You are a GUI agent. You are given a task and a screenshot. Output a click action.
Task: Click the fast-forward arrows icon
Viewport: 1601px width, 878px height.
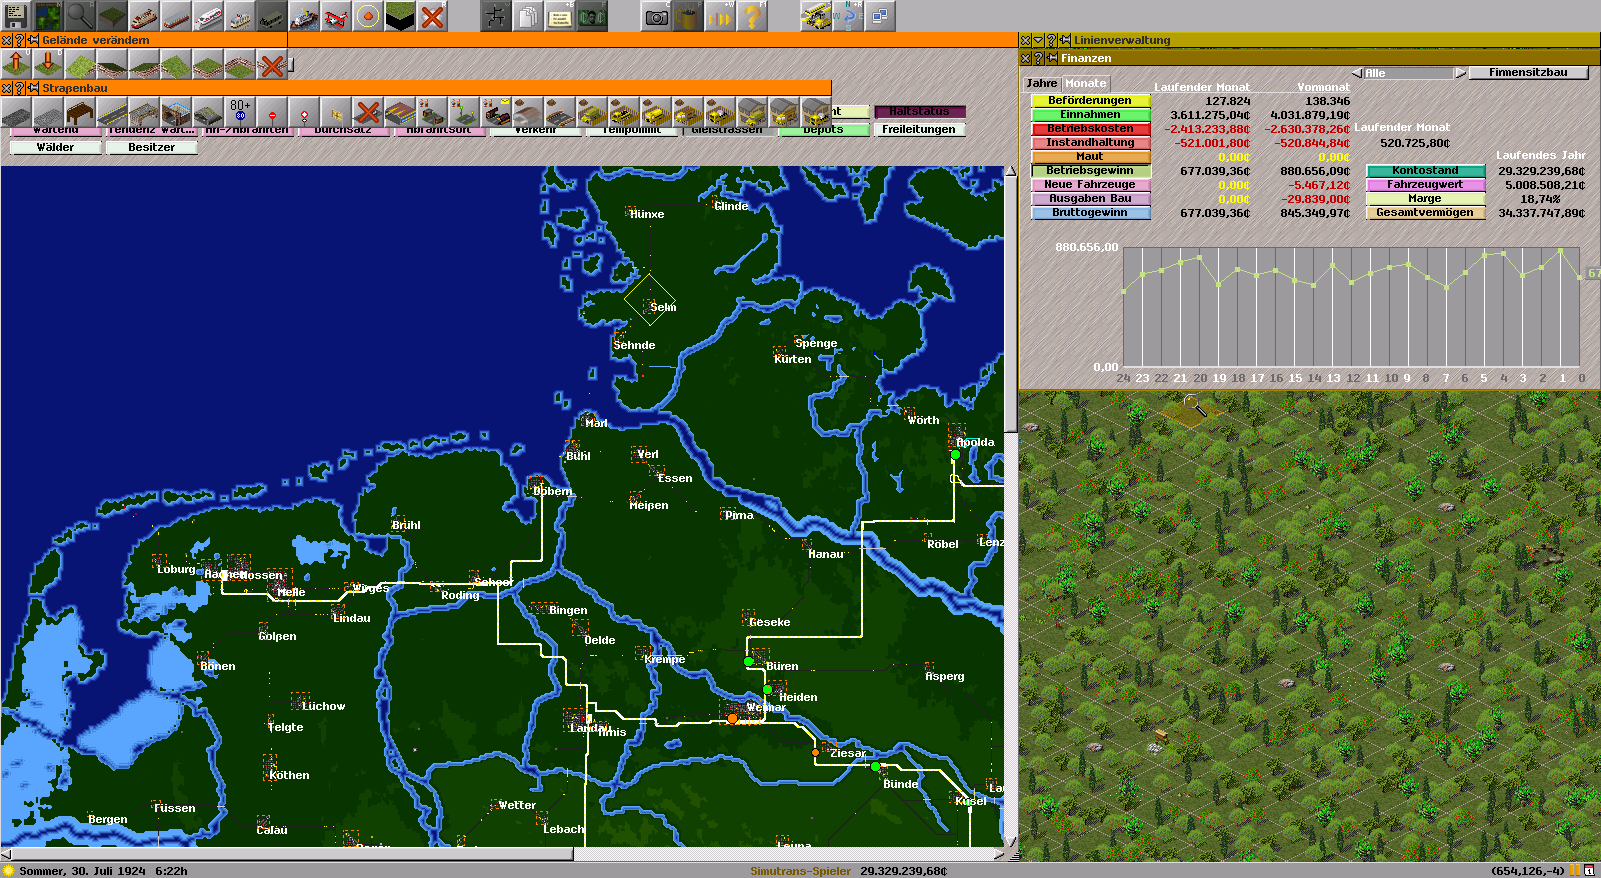[720, 16]
